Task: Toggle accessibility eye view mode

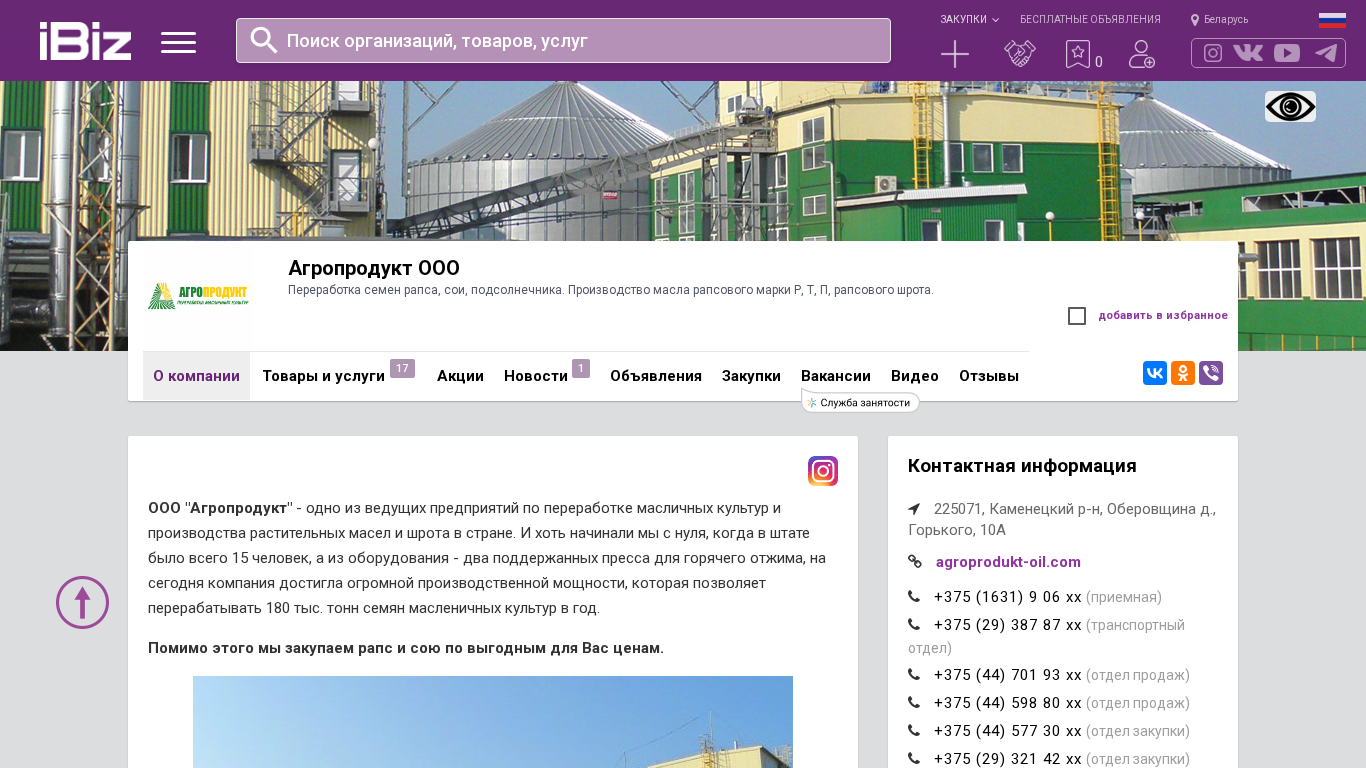Action: [x=1290, y=107]
